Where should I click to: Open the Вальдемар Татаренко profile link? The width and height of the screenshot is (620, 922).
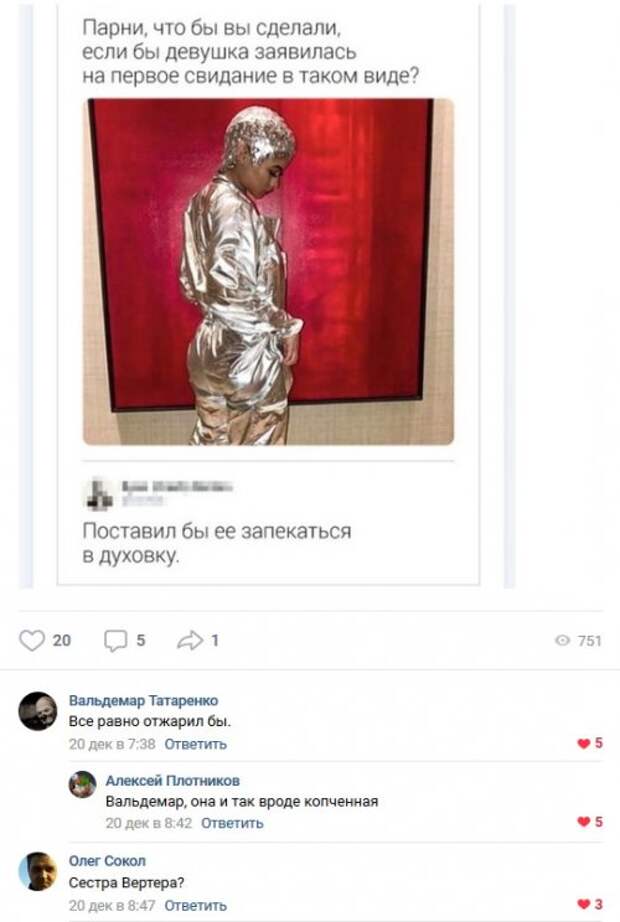pos(144,700)
